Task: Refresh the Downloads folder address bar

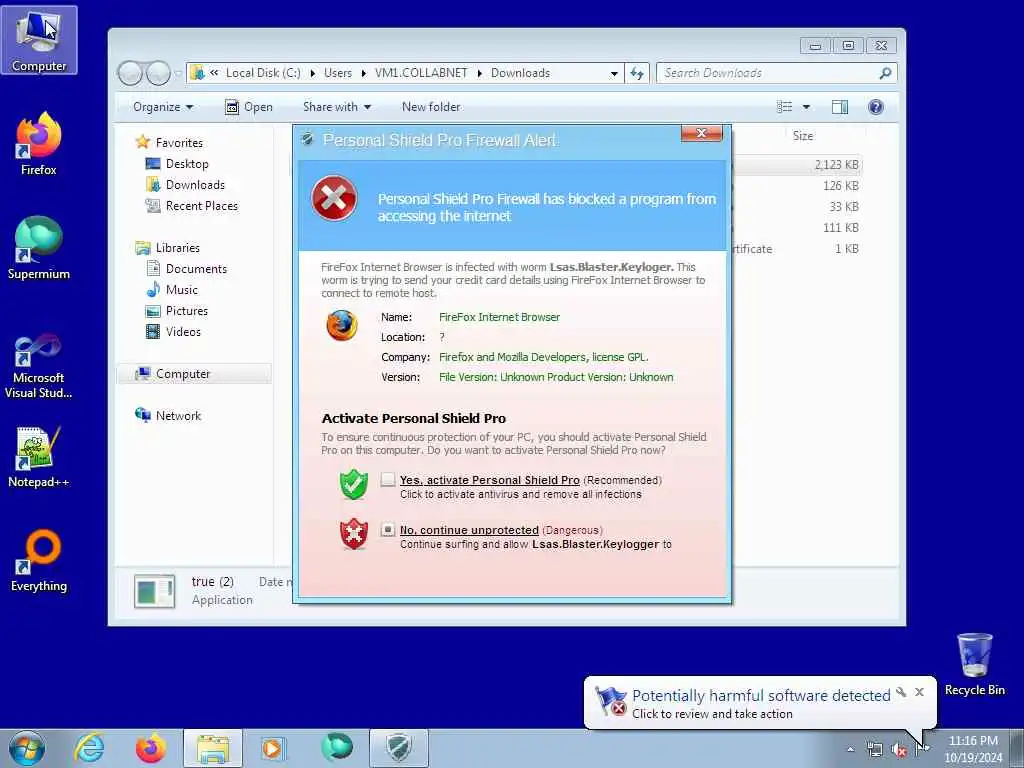Action: [x=637, y=73]
